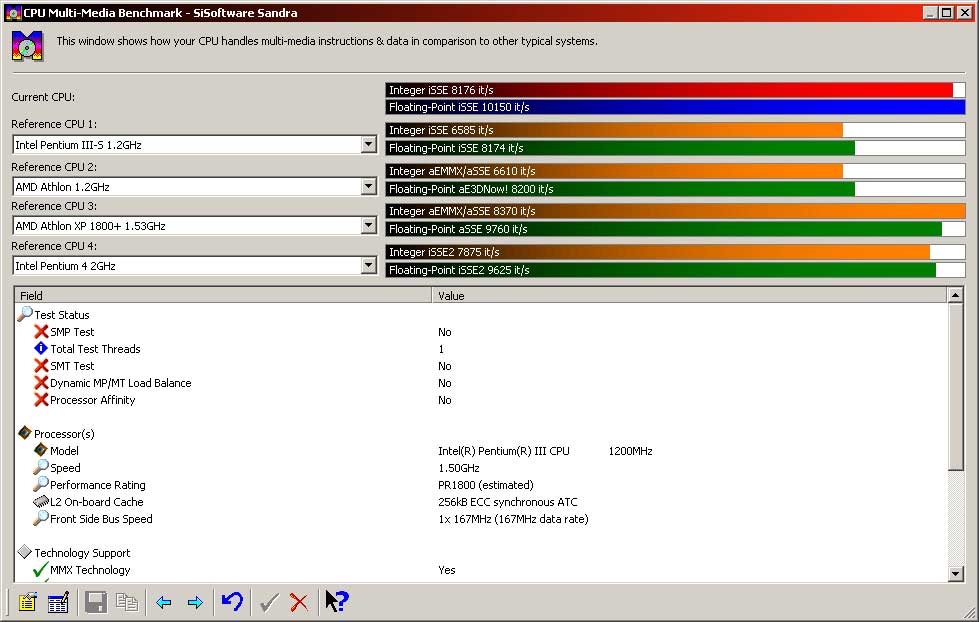Click the Value column header

click(x=689, y=295)
